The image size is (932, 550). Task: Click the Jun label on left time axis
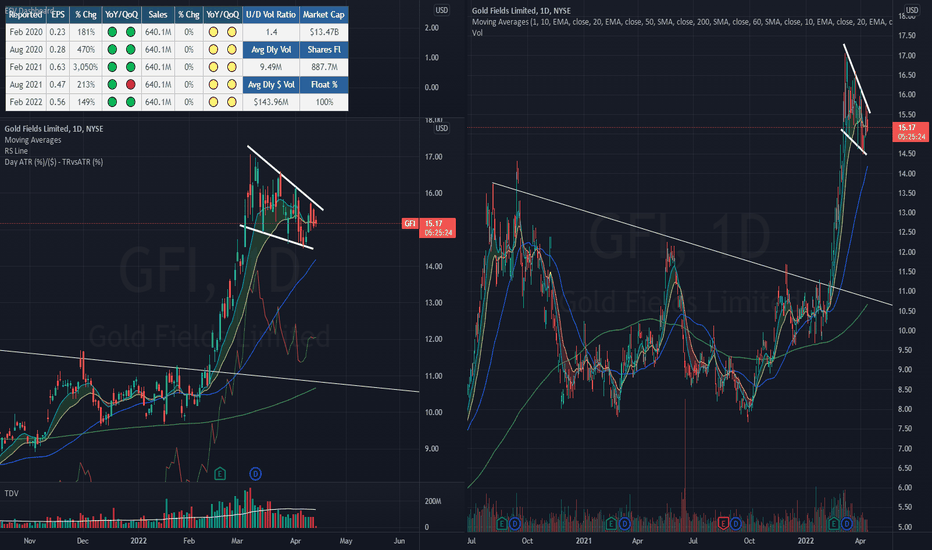coord(399,541)
